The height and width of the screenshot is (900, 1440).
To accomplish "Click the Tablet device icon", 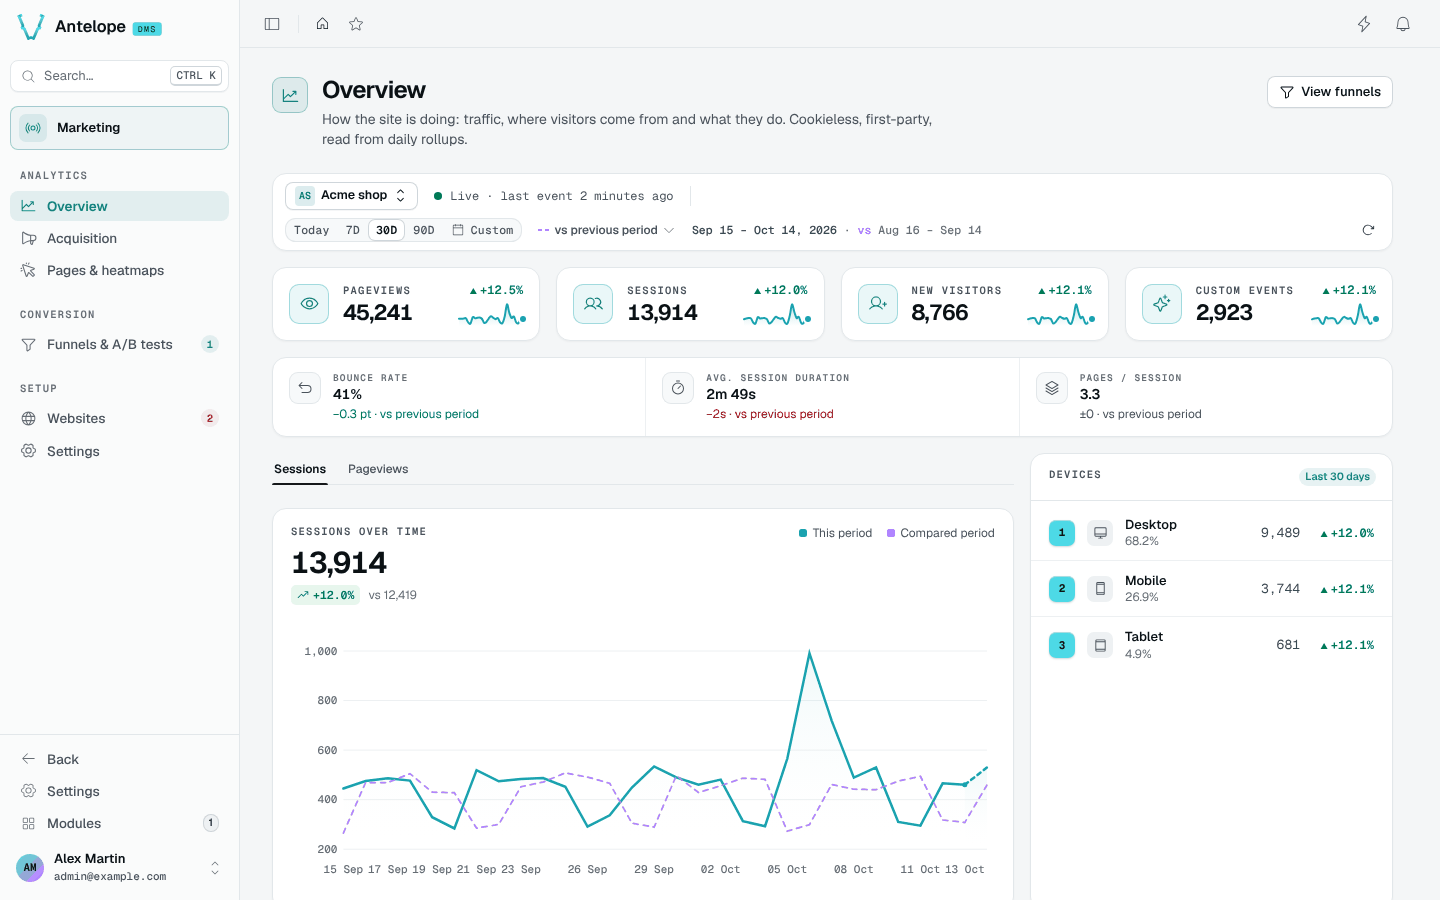I will click(x=1100, y=645).
